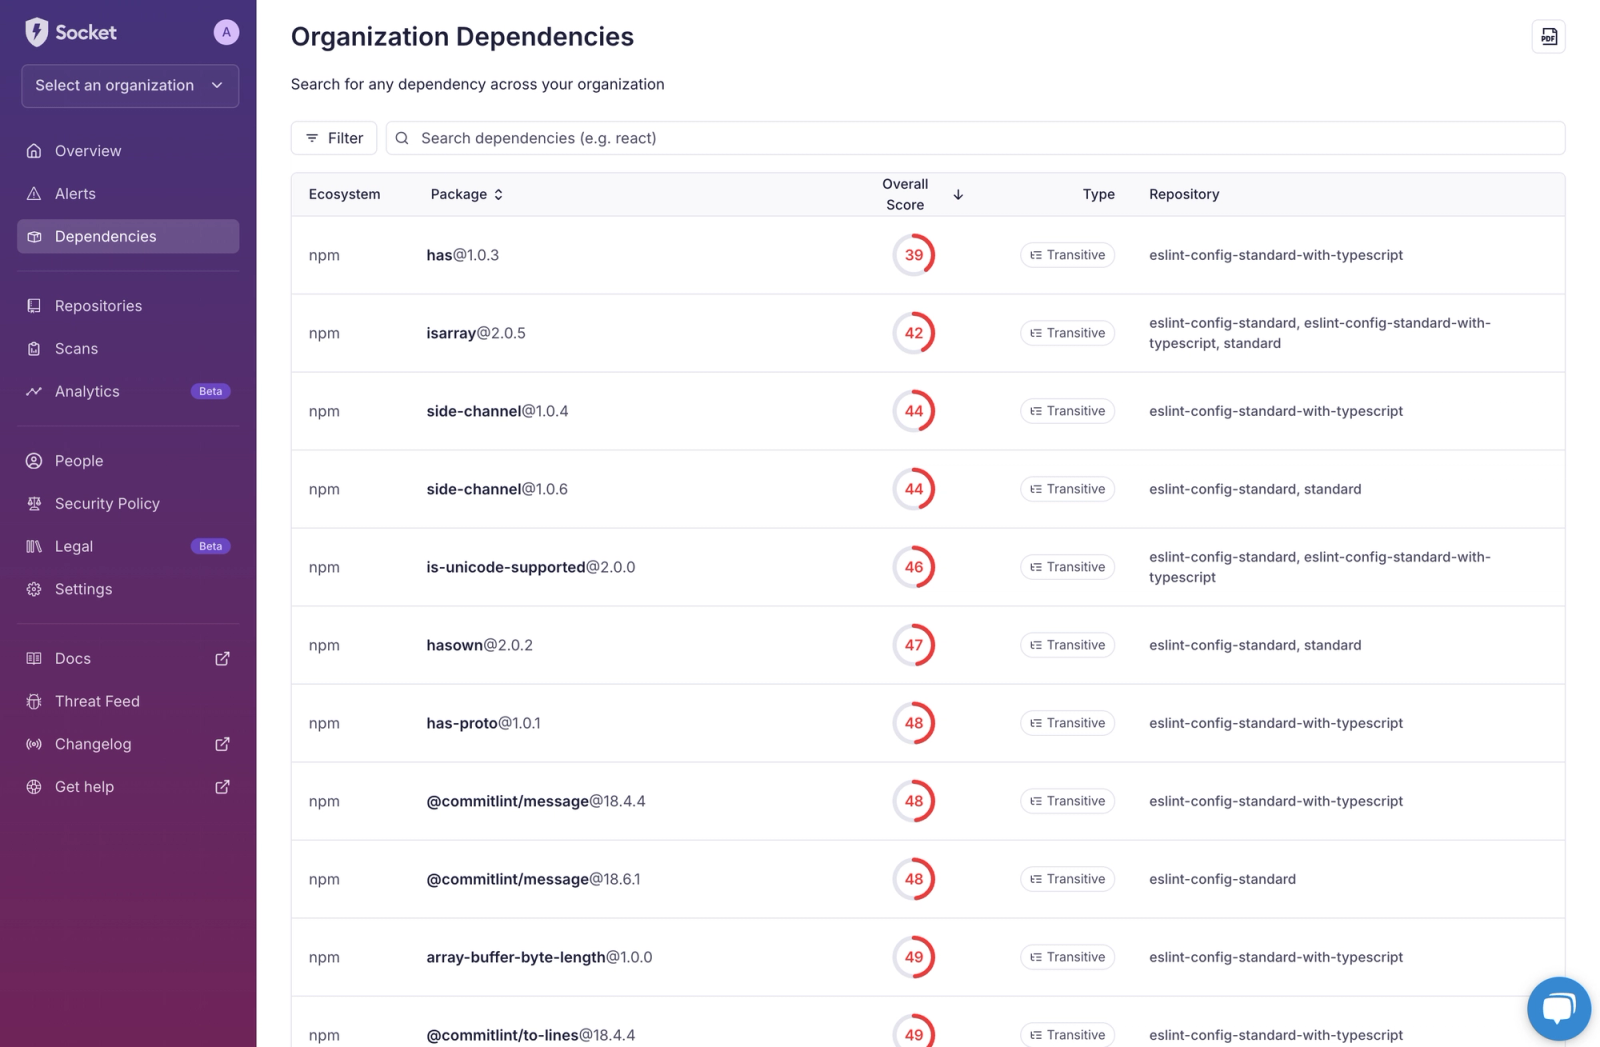Click the Filter button
The width and height of the screenshot is (1600, 1047).
tap(334, 138)
